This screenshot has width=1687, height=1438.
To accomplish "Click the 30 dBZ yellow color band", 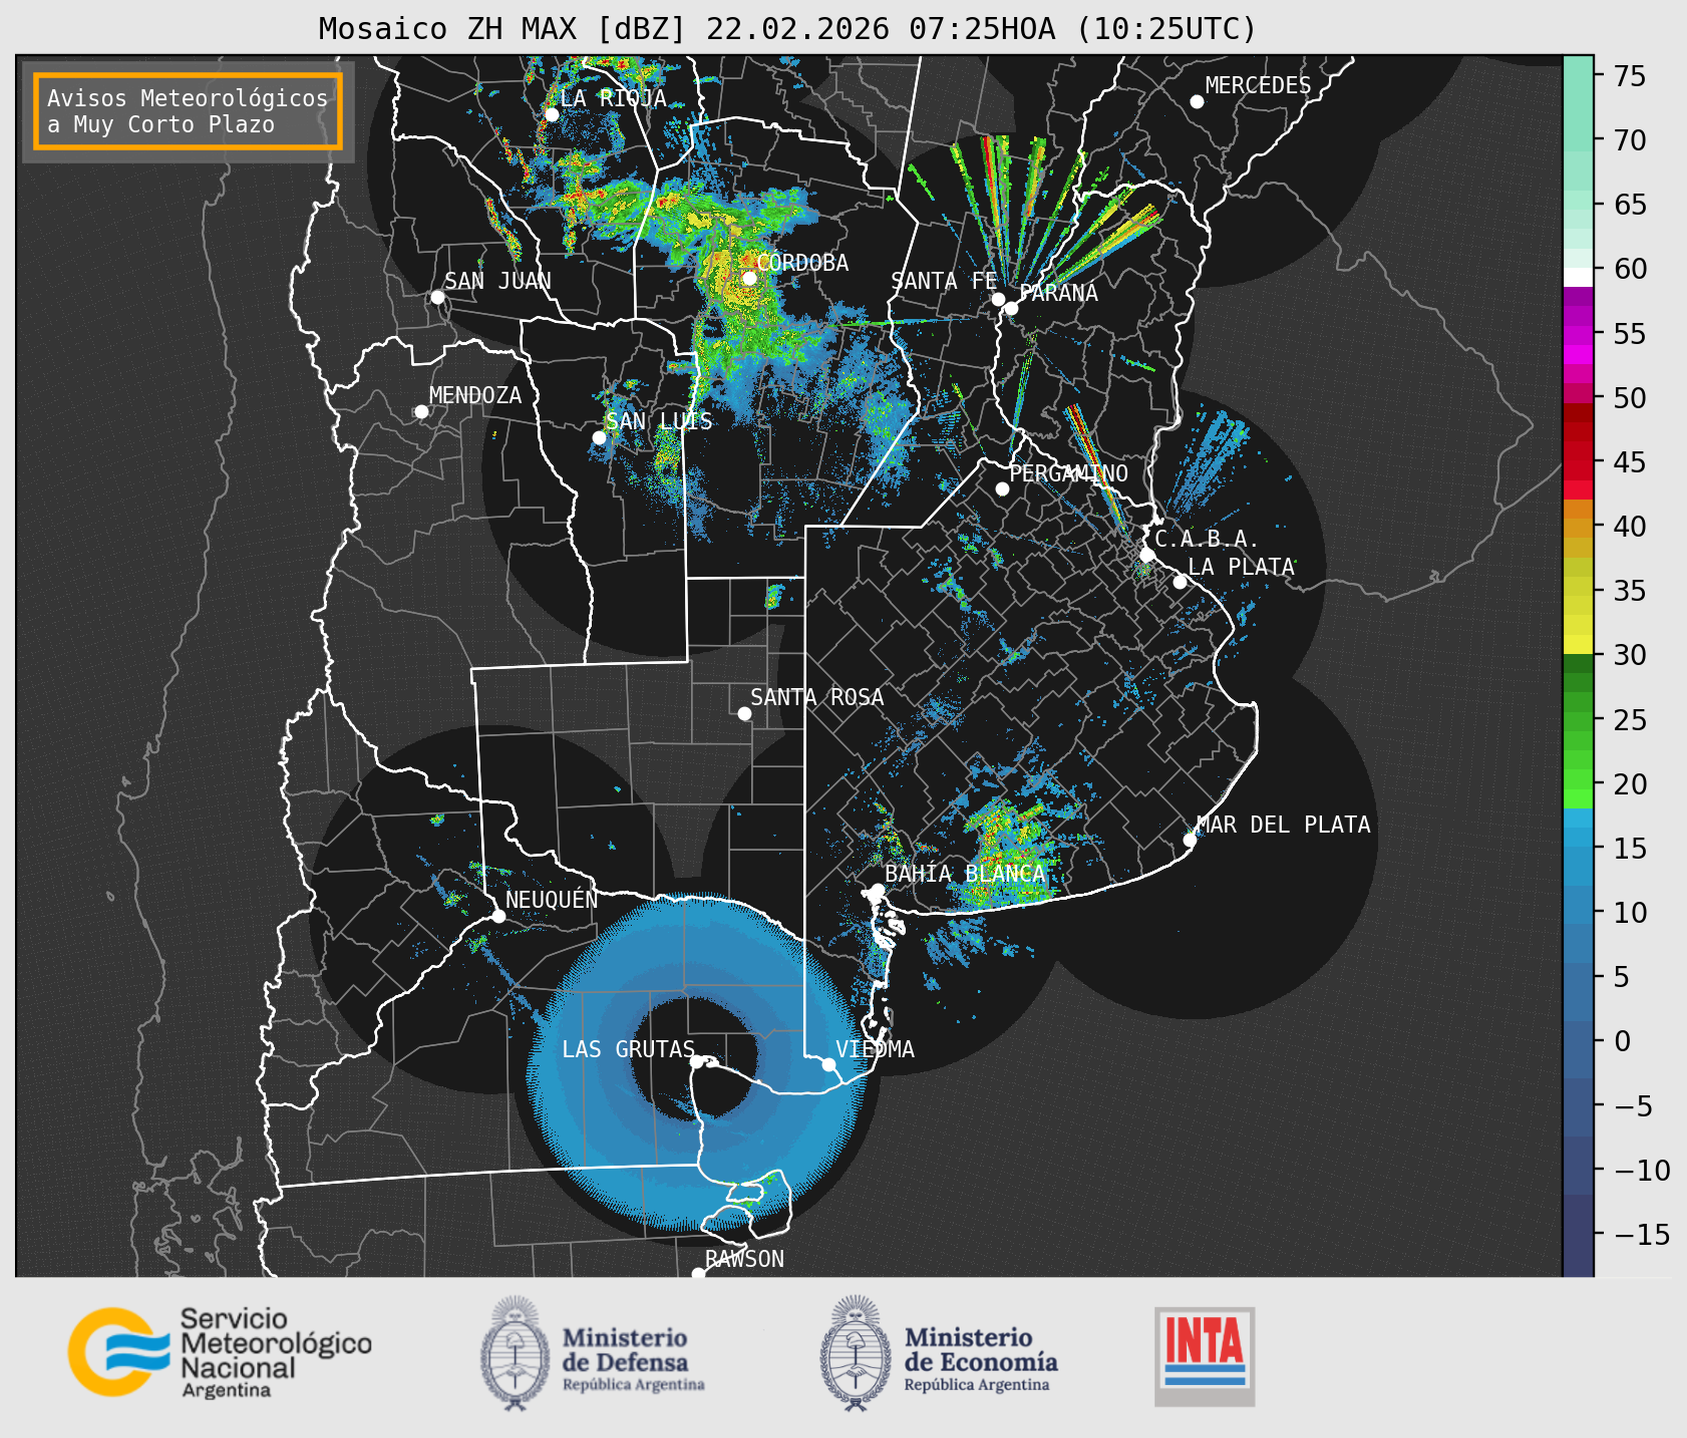I will 1577,645.
